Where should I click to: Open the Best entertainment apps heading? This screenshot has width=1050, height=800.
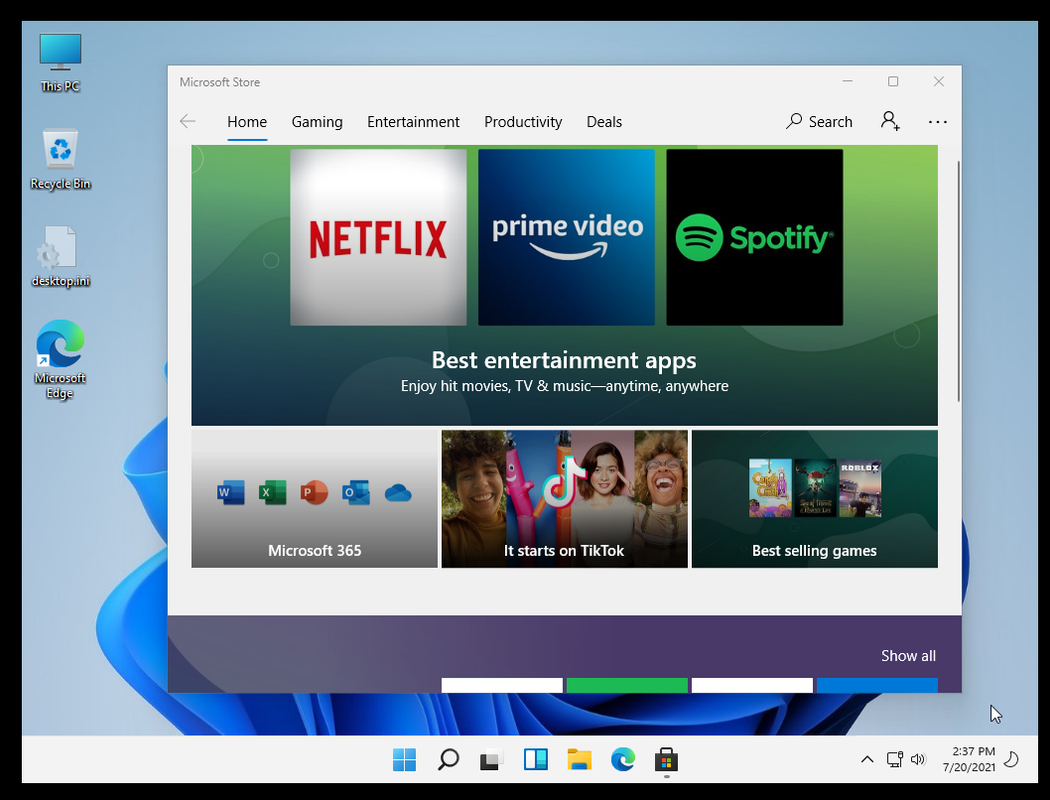click(x=564, y=360)
